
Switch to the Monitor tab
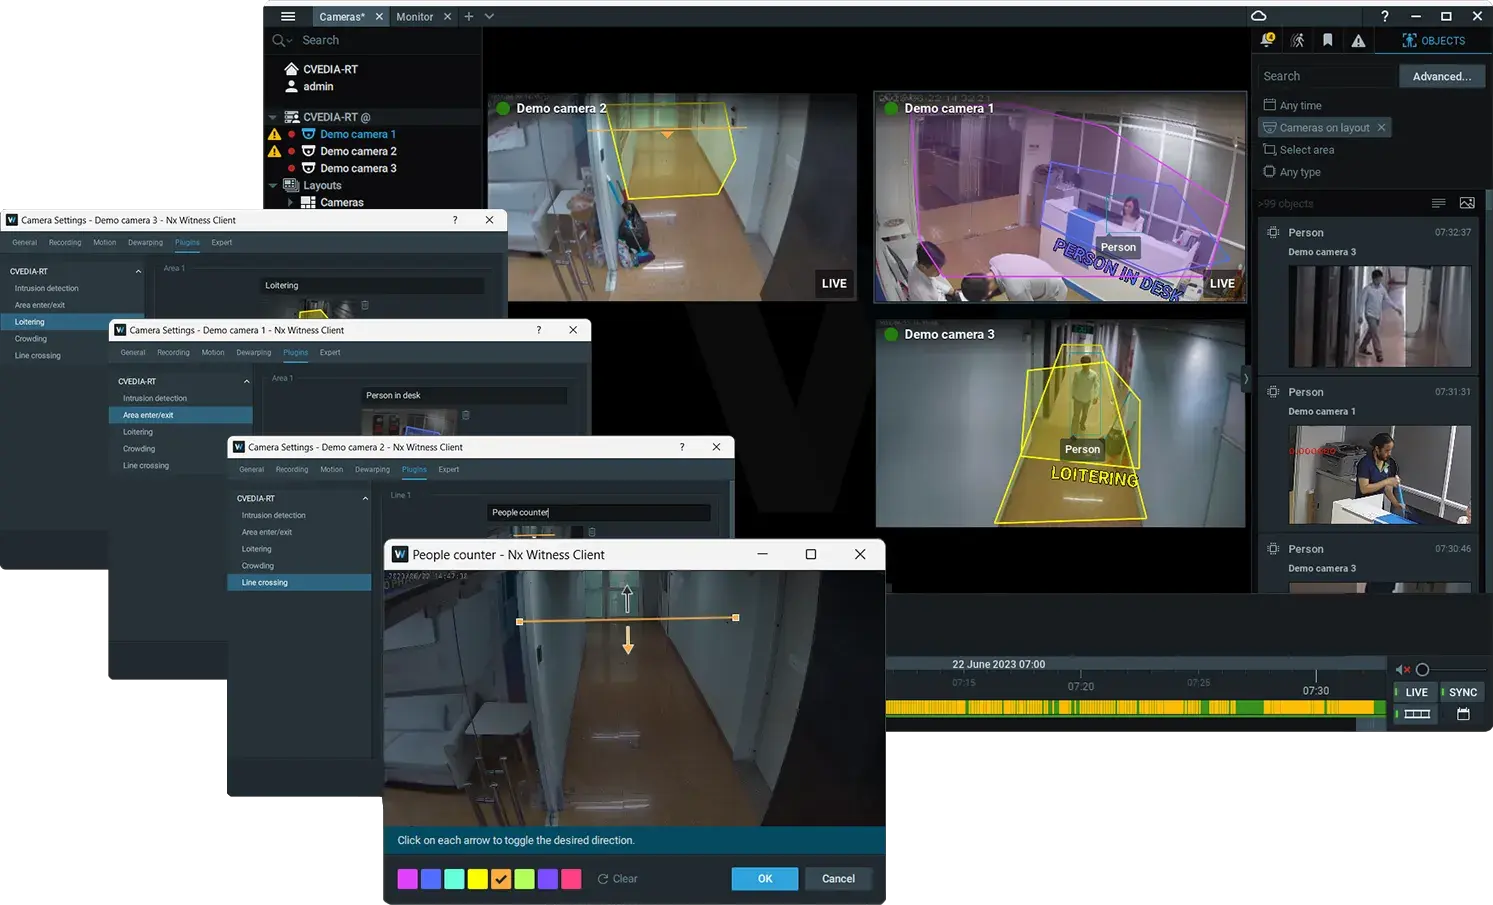[414, 16]
